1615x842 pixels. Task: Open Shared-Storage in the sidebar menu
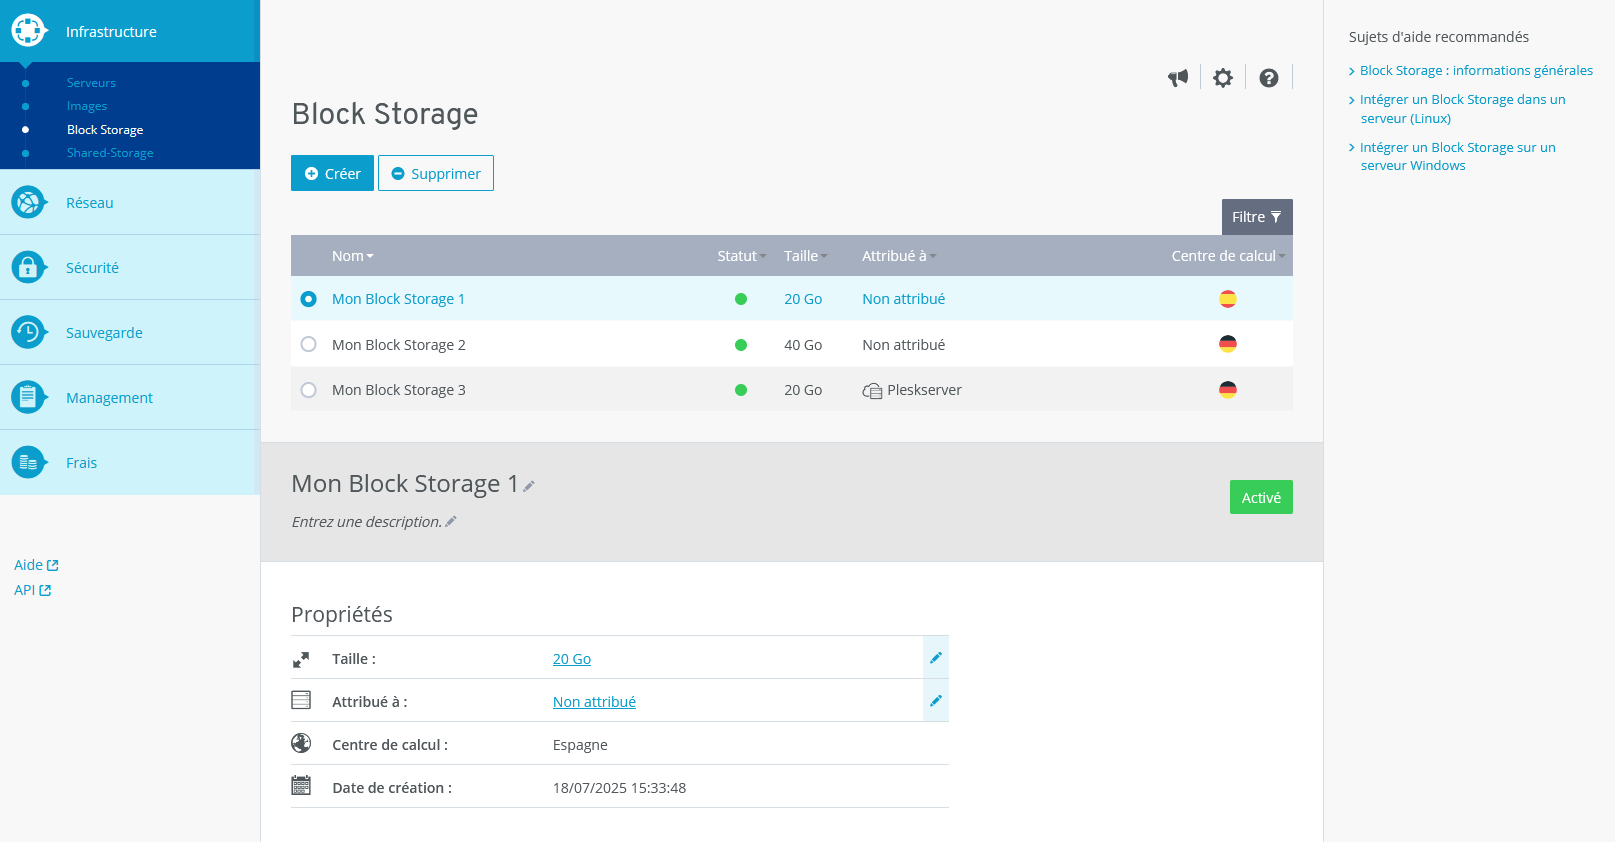click(110, 153)
